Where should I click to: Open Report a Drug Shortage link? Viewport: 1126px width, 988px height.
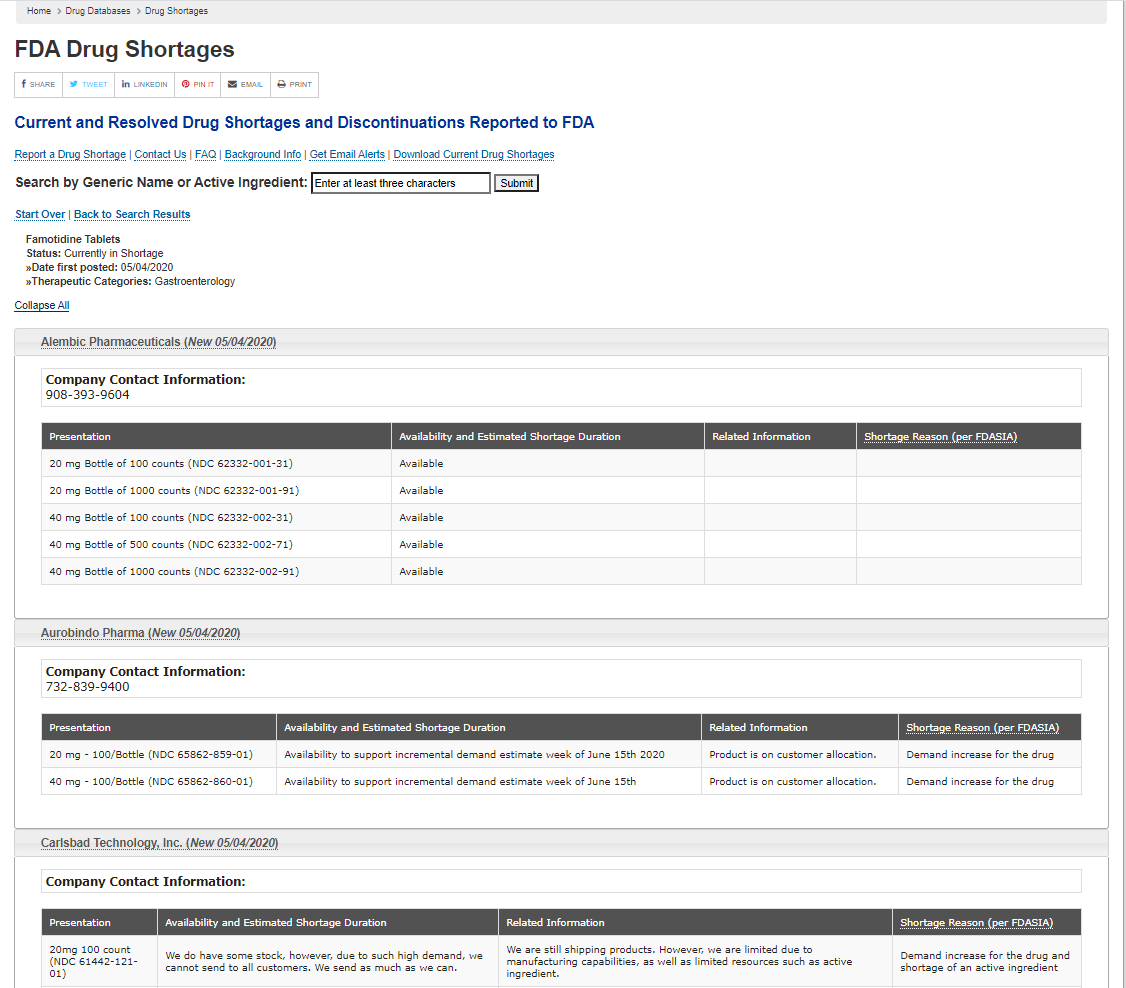(x=70, y=155)
